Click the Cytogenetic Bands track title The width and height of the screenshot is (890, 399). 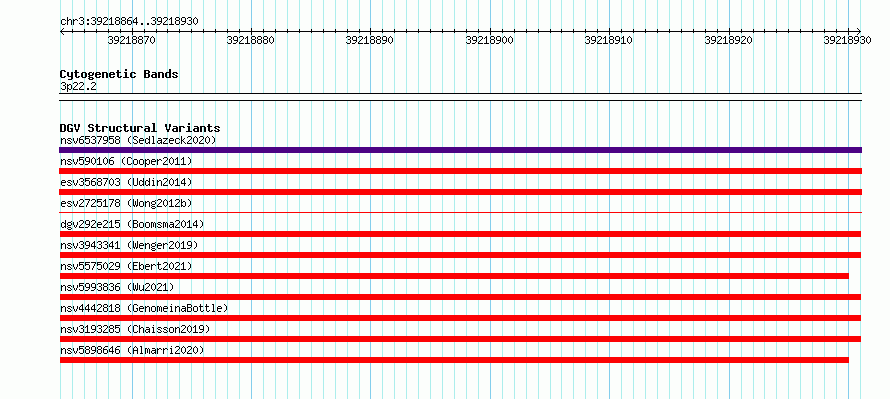(x=119, y=74)
